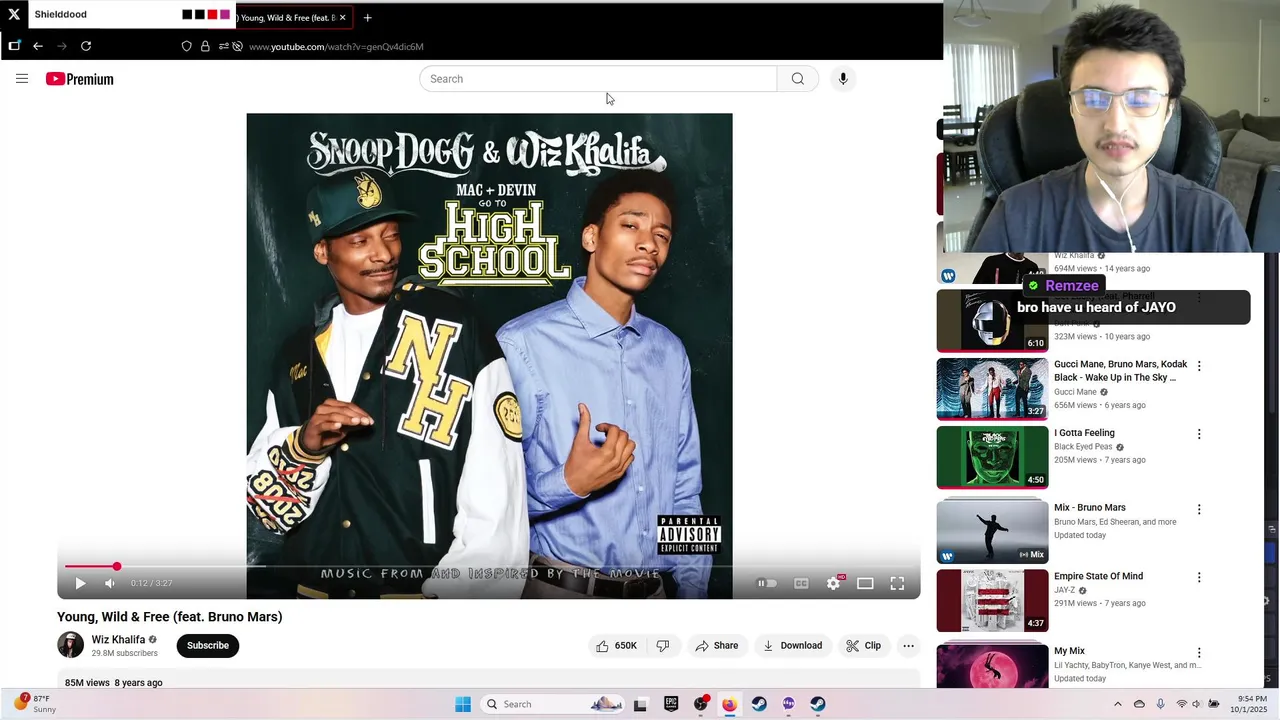Click the Gucci Mane channel name

pyautogui.click(x=1075, y=392)
